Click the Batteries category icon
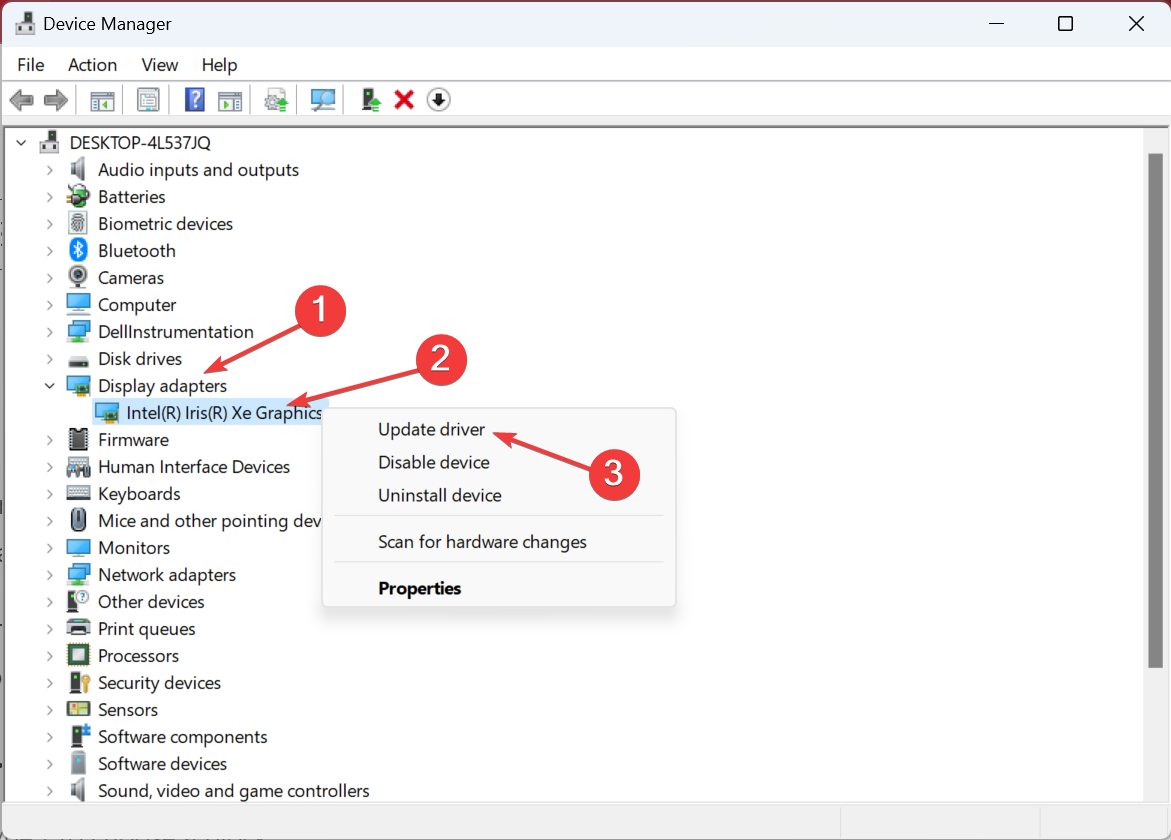The height and width of the screenshot is (840, 1171). click(78, 196)
